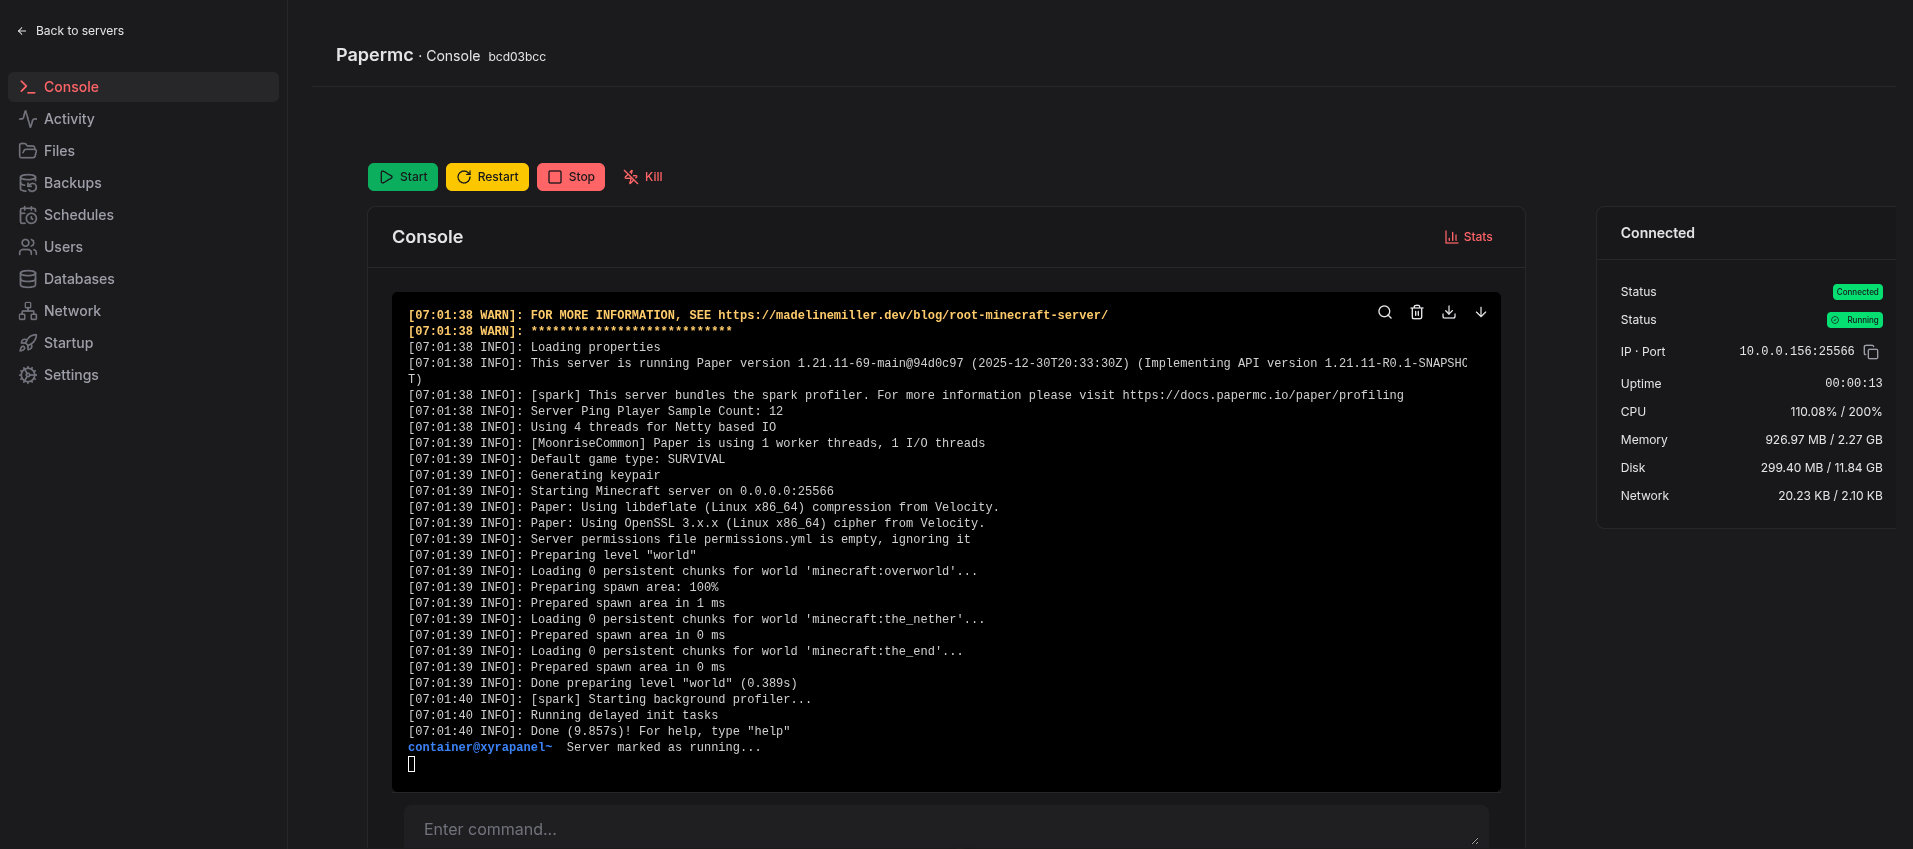Download console log via download icon
The height and width of the screenshot is (849, 1913).
(x=1449, y=312)
